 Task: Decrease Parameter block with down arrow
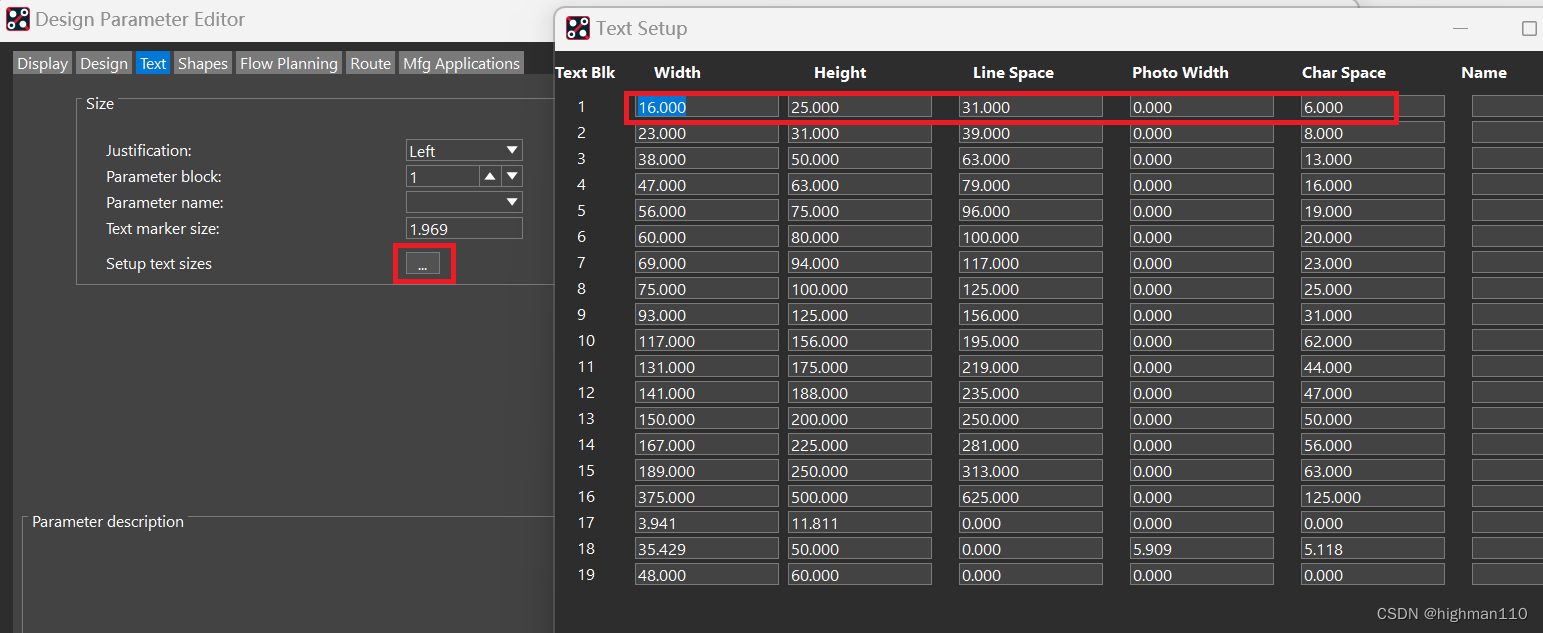512,177
